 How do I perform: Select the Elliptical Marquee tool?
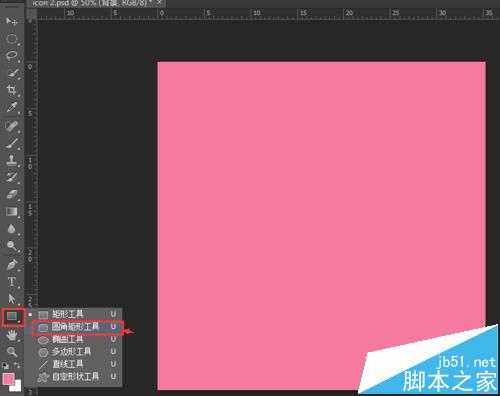coord(12,39)
